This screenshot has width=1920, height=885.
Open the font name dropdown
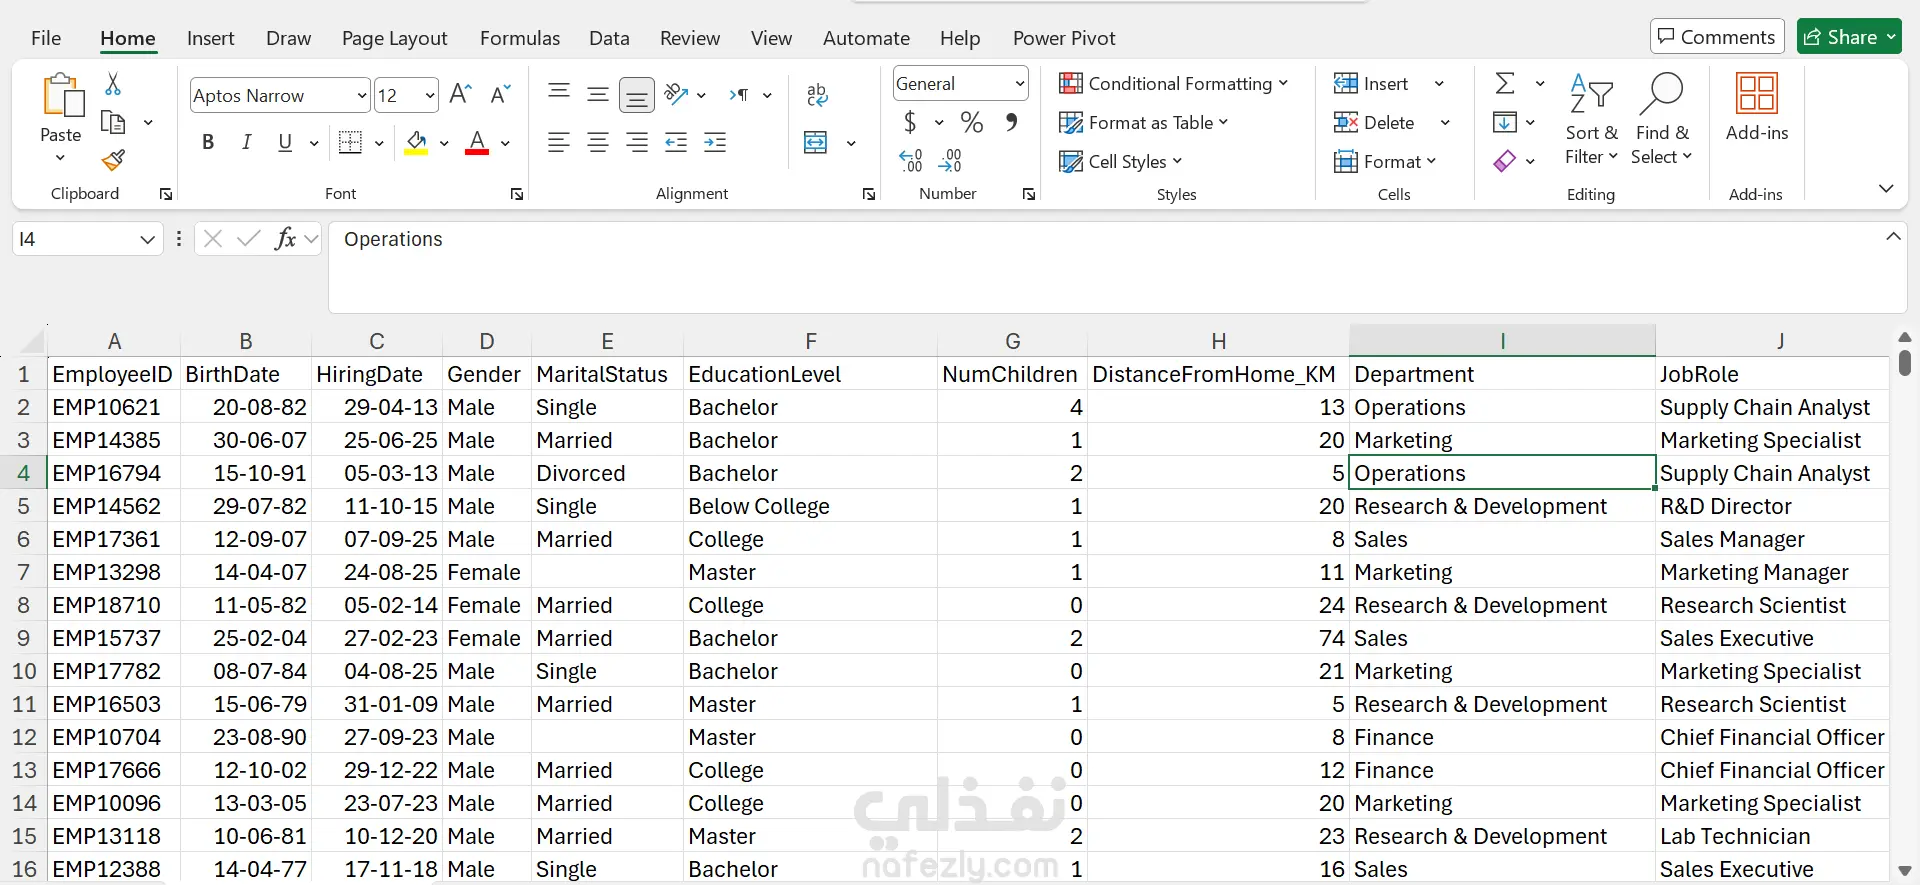tap(362, 96)
